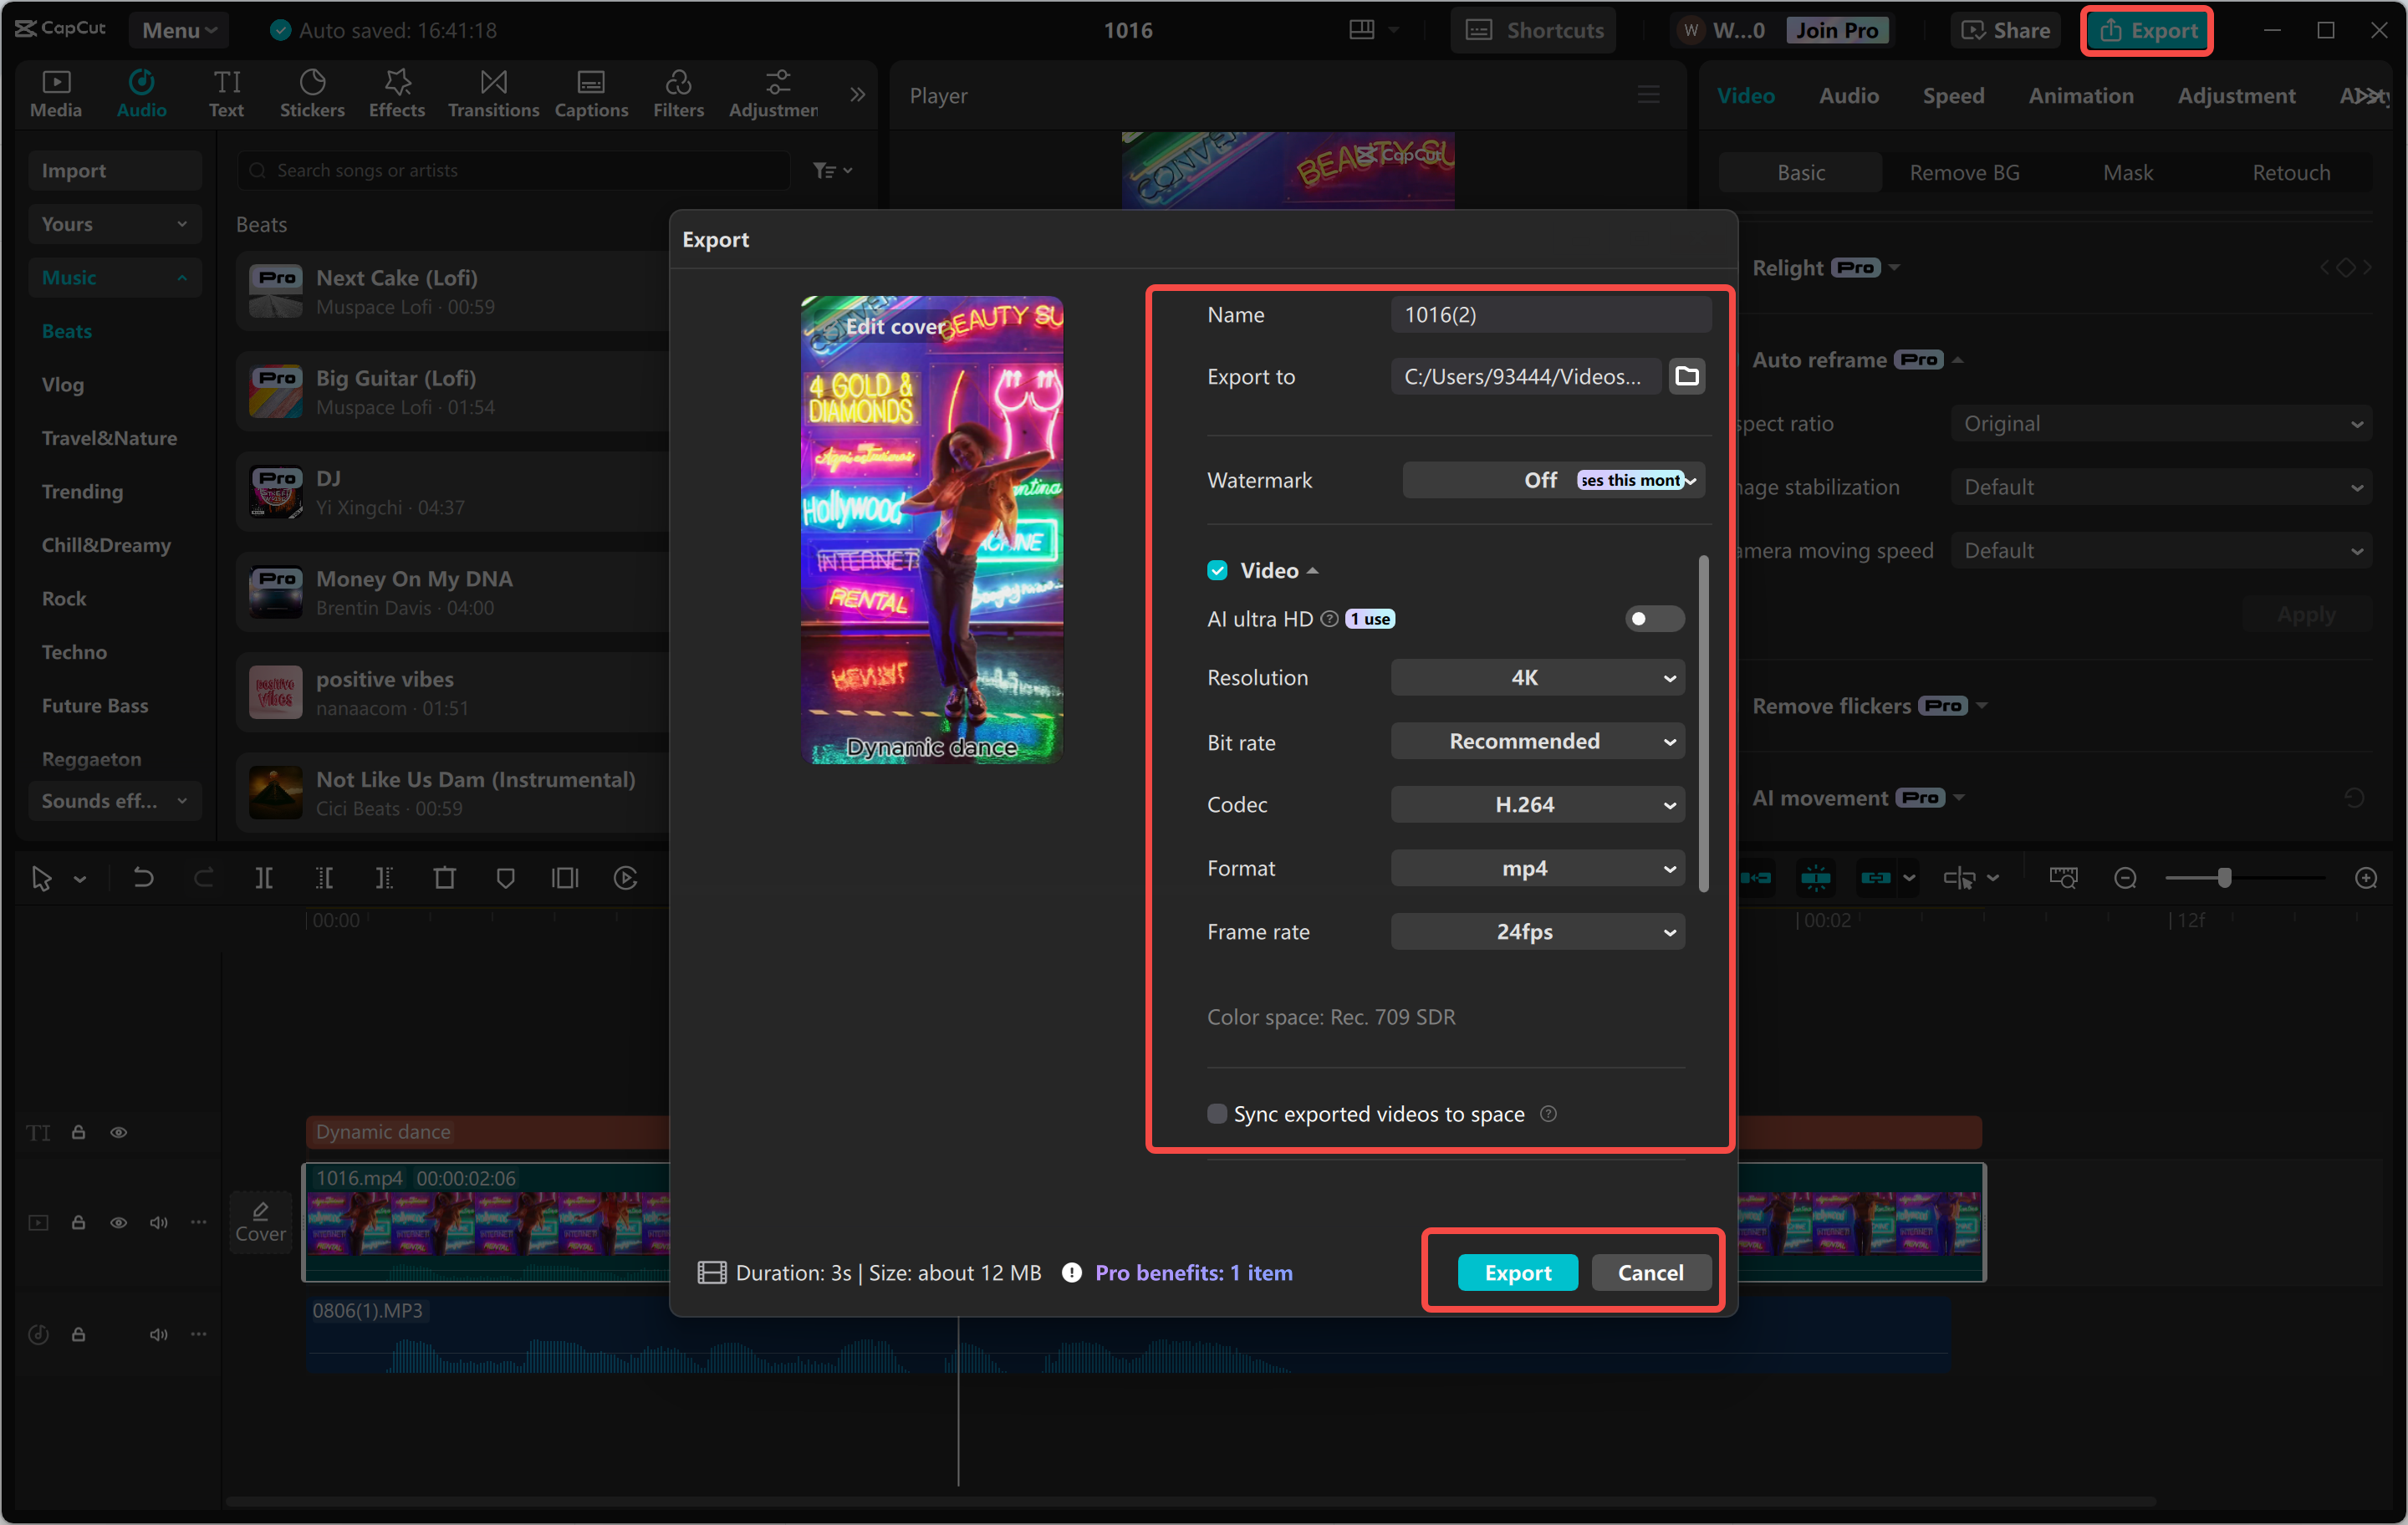Image resolution: width=2408 pixels, height=1525 pixels.
Task: Open the Effects panel
Action: (396, 93)
